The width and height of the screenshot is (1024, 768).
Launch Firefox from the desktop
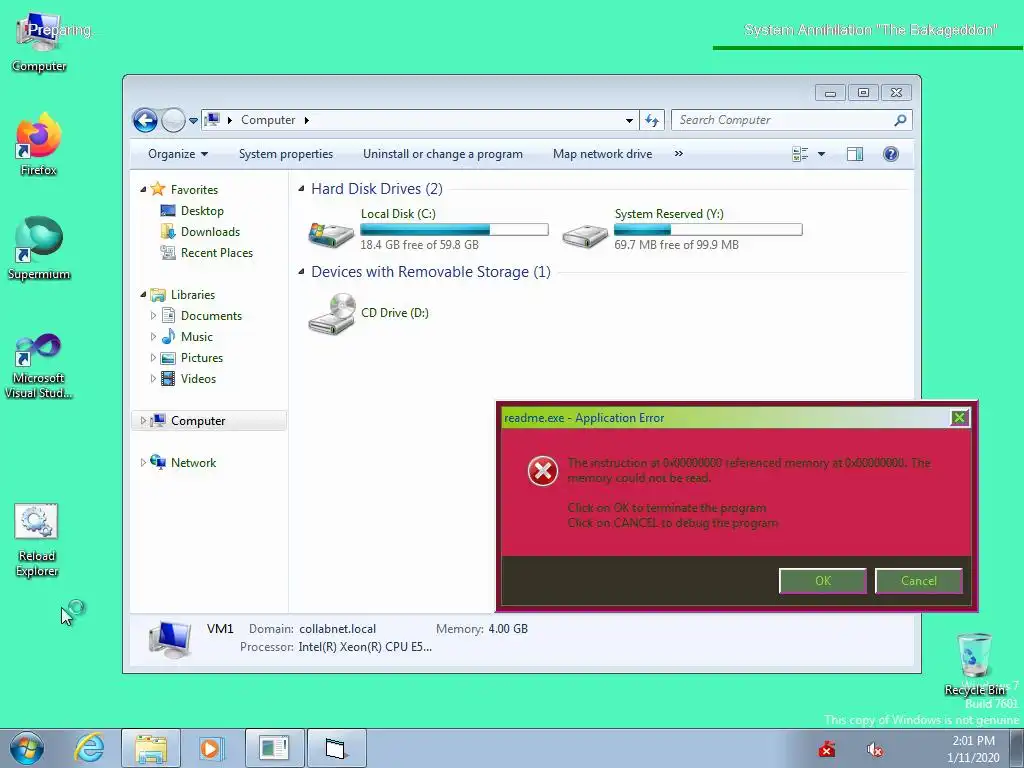[x=39, y=145]
